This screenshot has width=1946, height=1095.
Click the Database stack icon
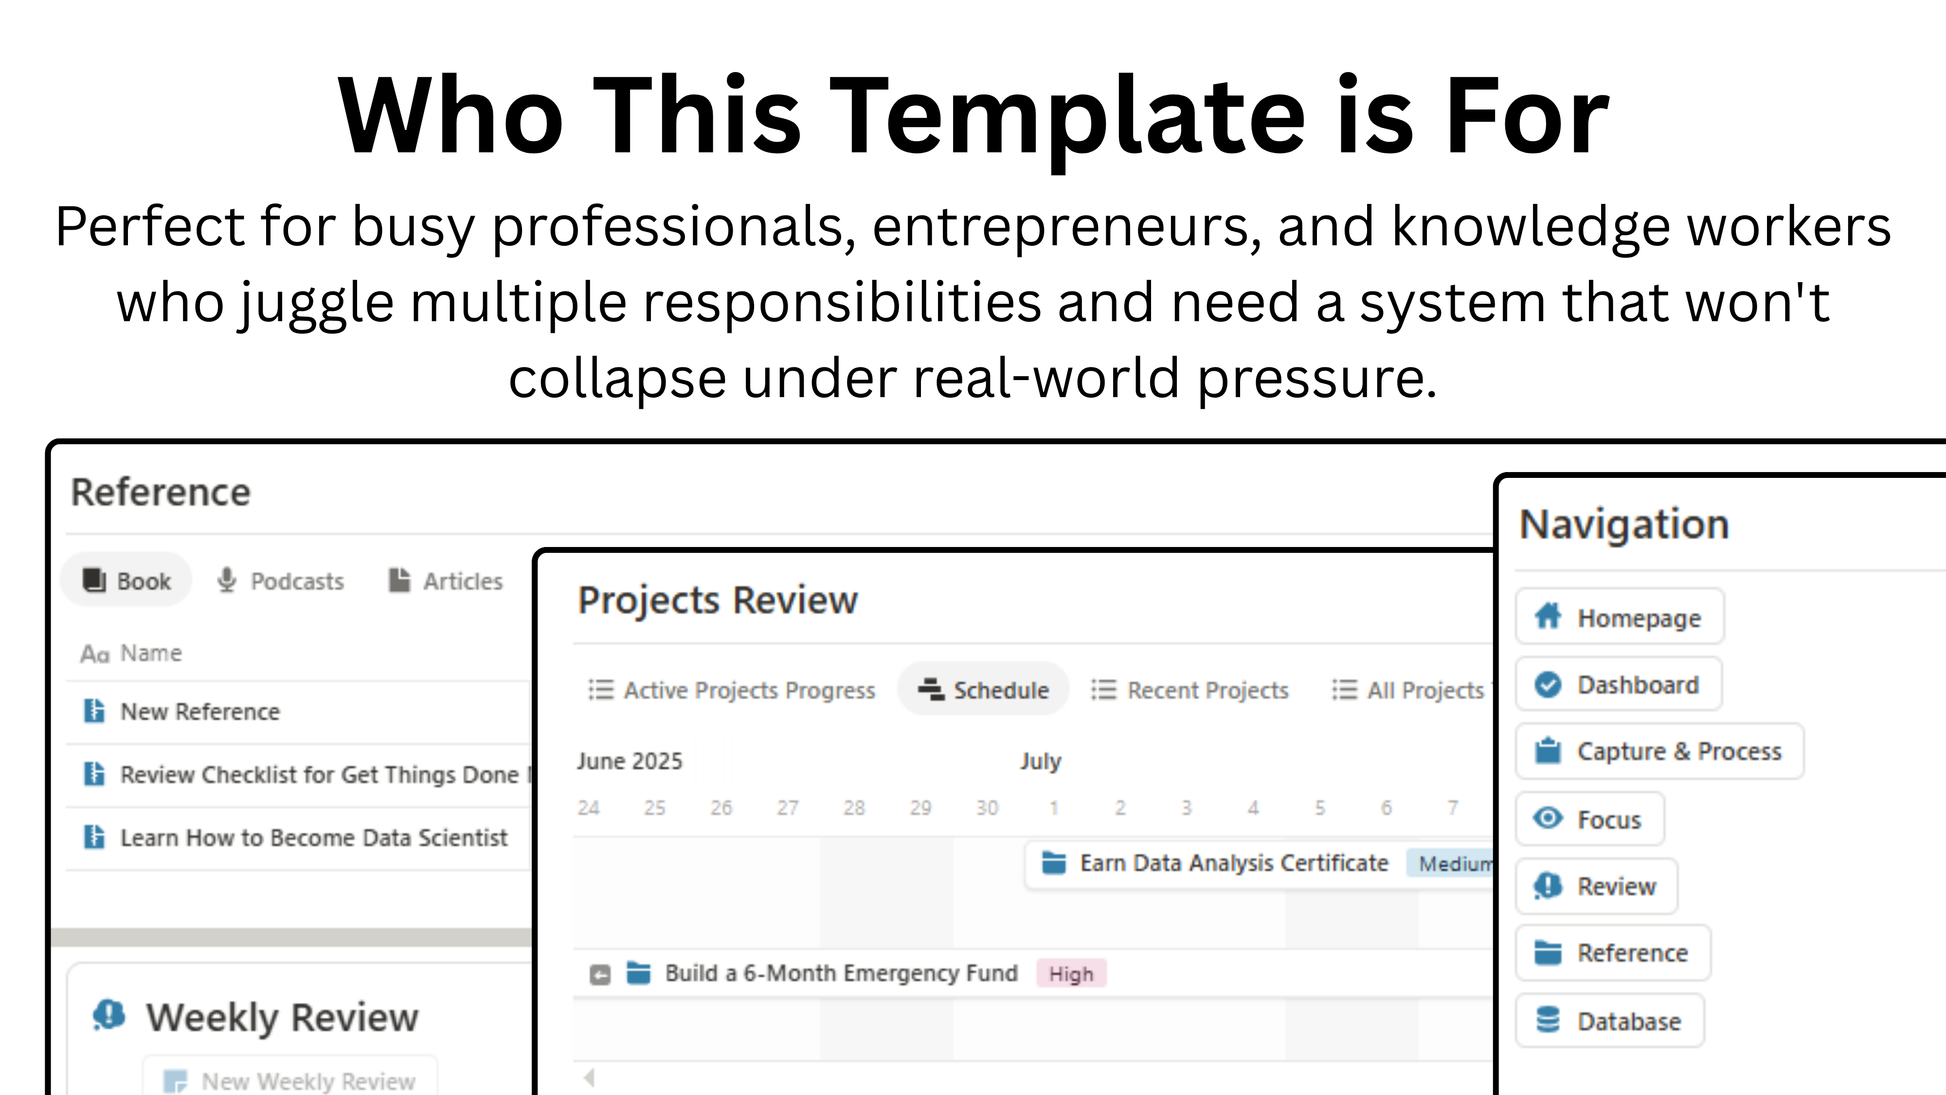click(x=1548, y=1020)
